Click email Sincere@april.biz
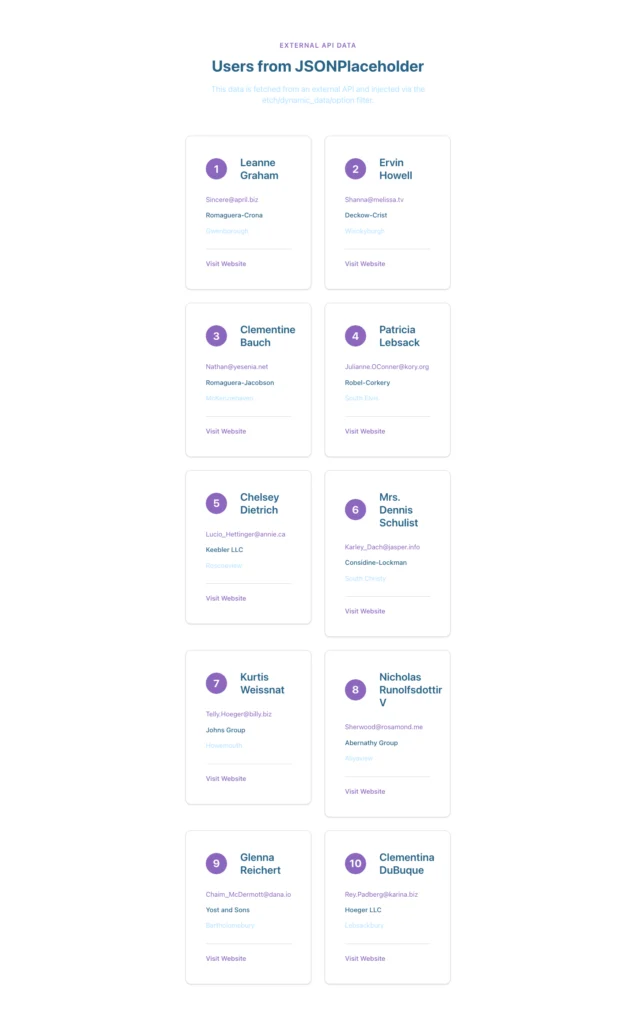 point(232,200)
